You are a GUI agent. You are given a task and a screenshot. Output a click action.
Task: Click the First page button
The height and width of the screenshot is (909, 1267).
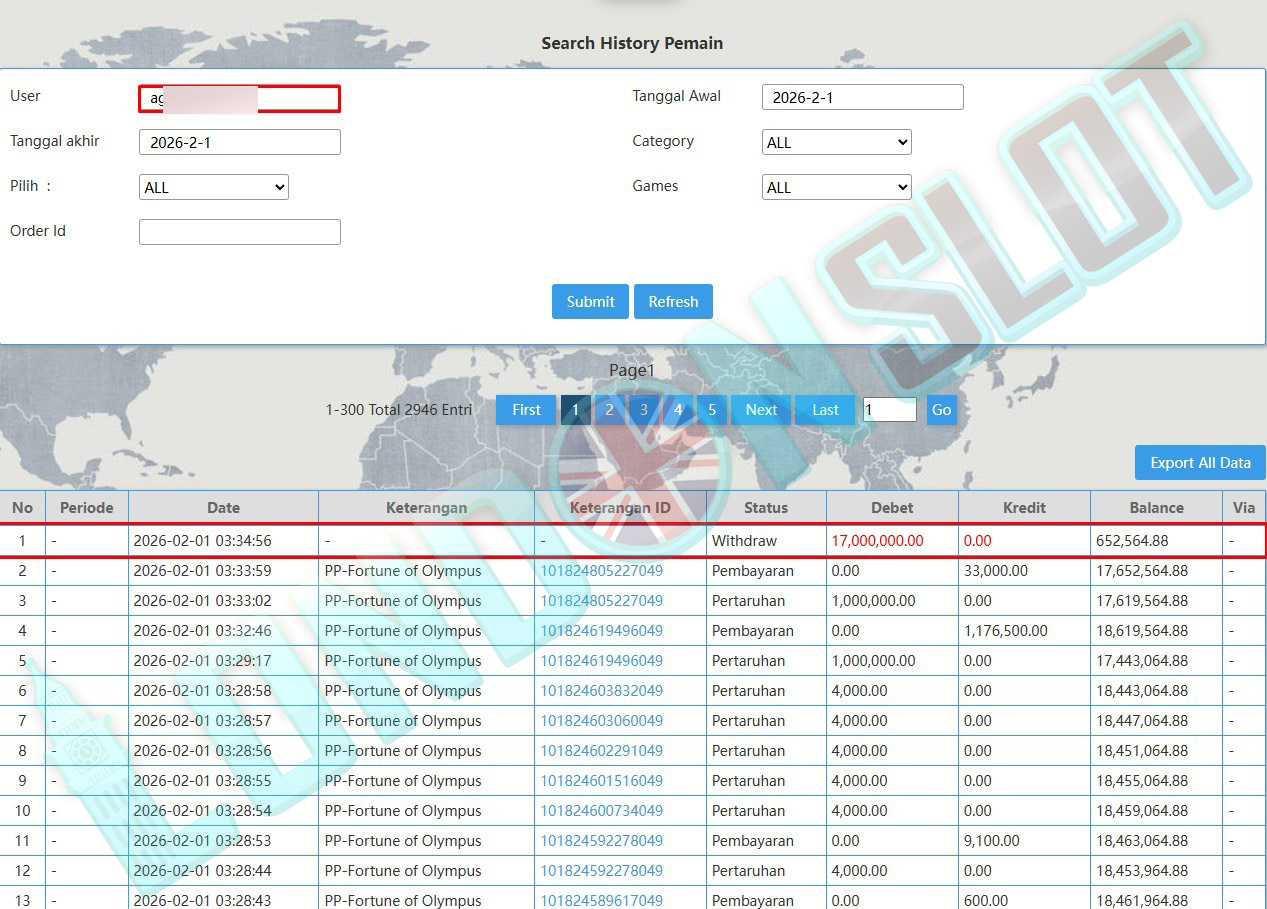click(526, 410)
